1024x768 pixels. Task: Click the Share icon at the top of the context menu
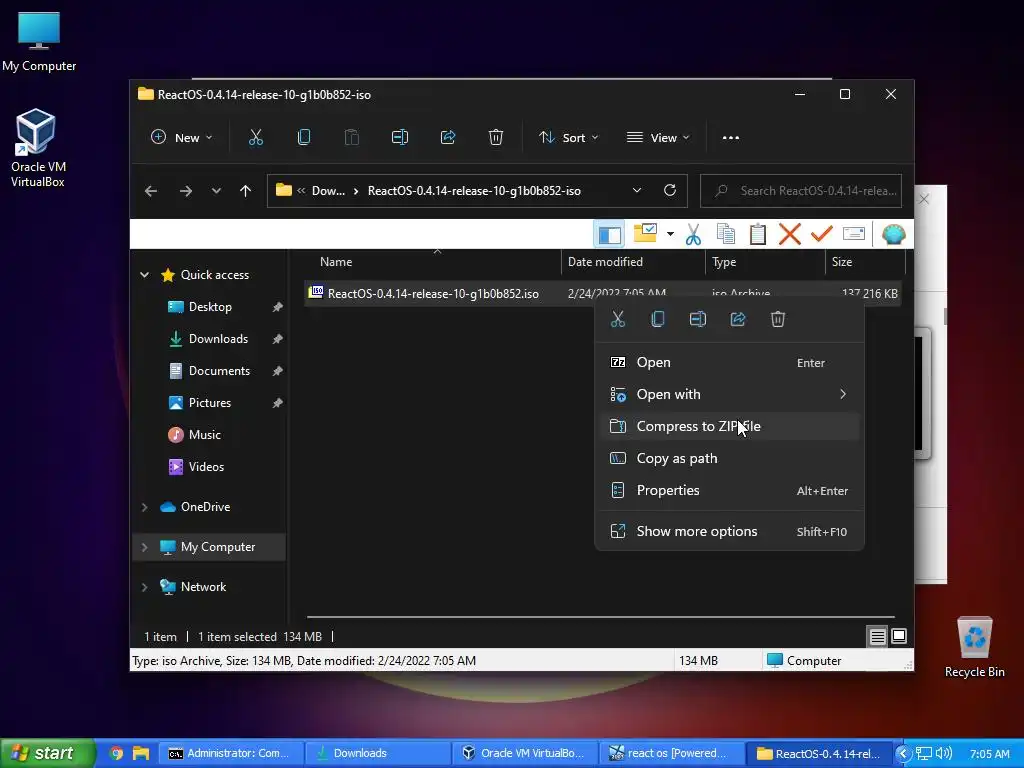pos(738,319)
